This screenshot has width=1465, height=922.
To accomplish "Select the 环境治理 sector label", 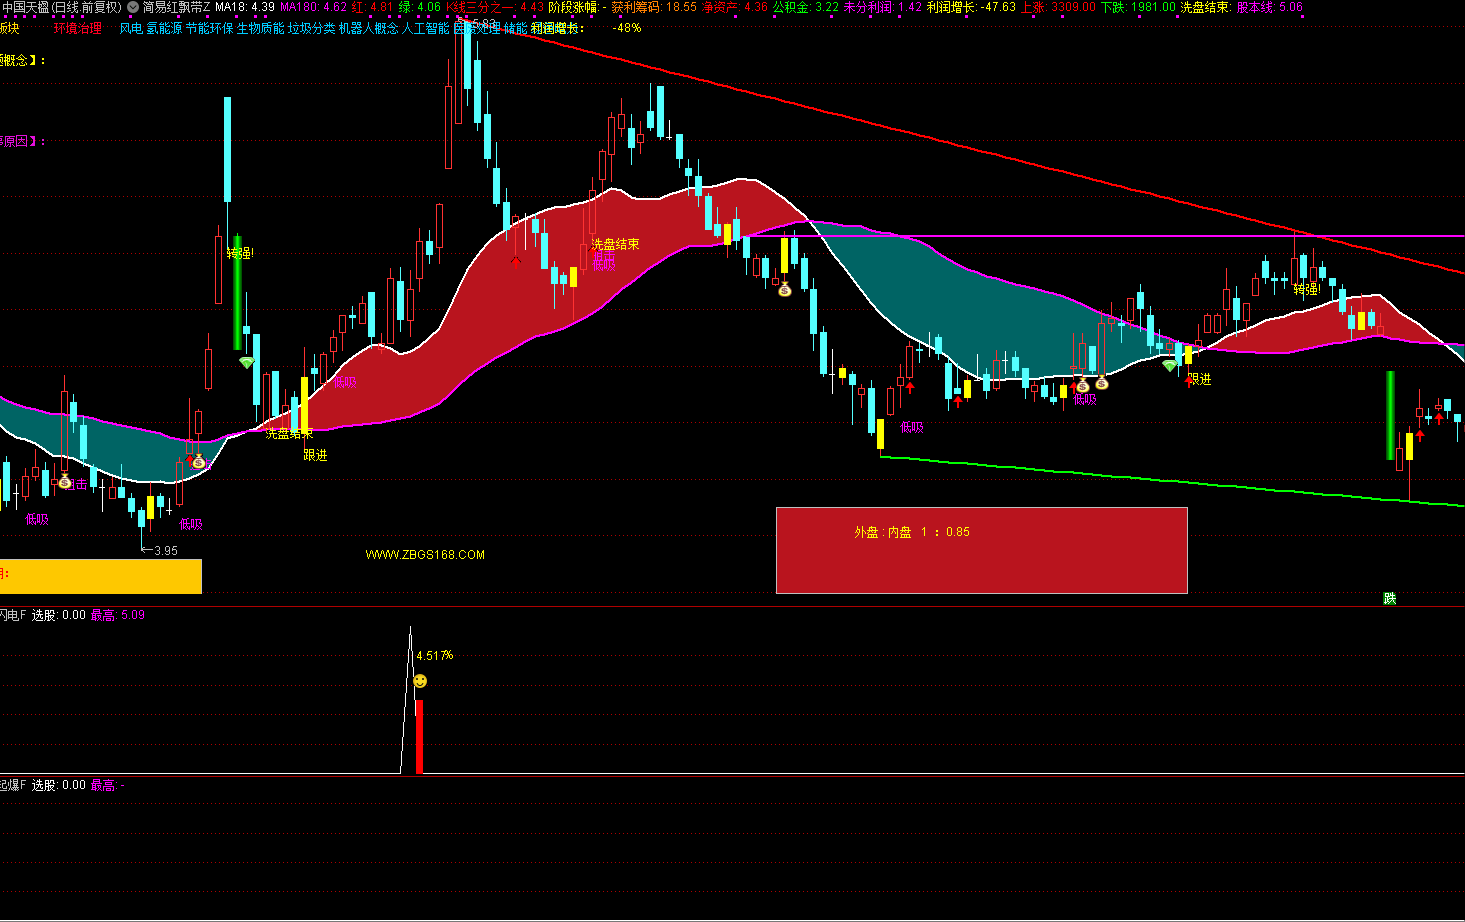I will 78,28.
